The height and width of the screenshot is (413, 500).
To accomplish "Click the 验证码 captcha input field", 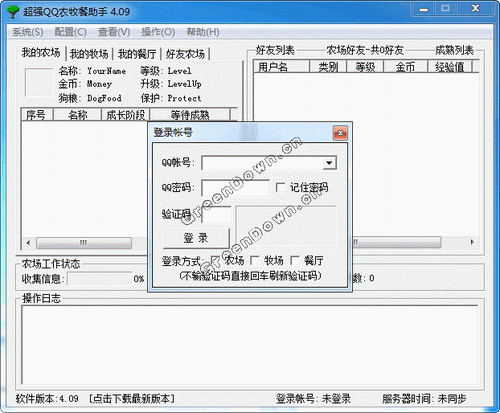I will click(217, 215).
